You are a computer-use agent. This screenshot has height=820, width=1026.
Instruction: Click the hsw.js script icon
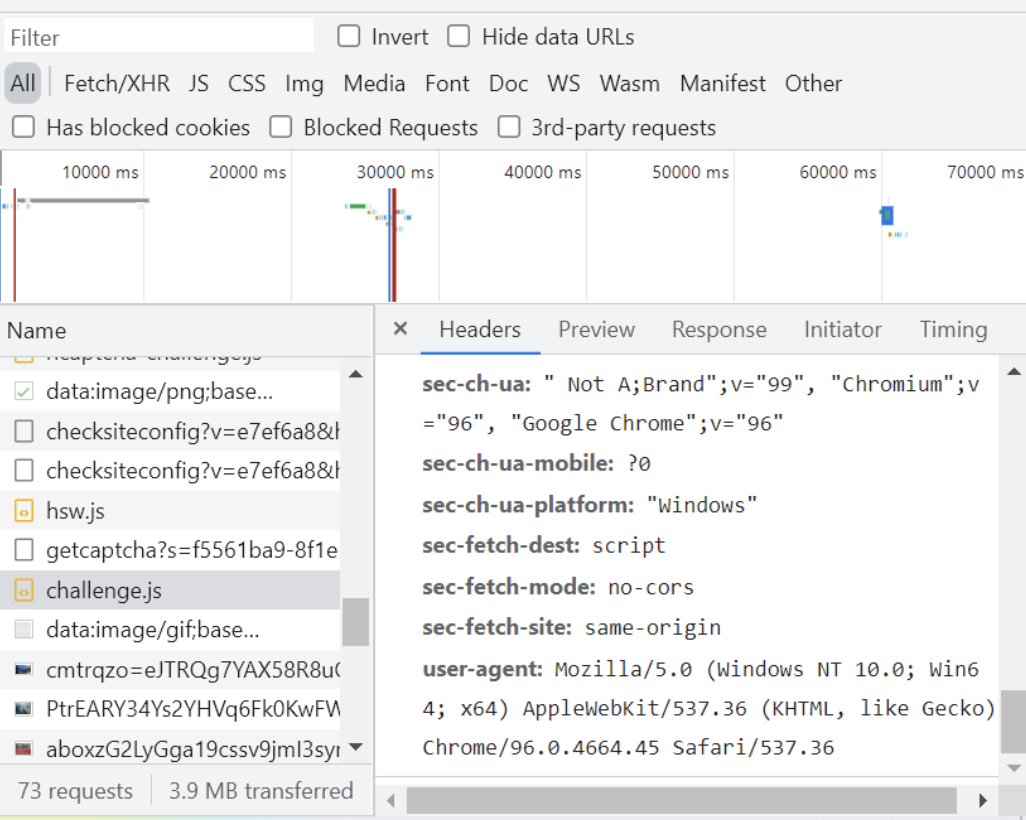coord(24,511)
